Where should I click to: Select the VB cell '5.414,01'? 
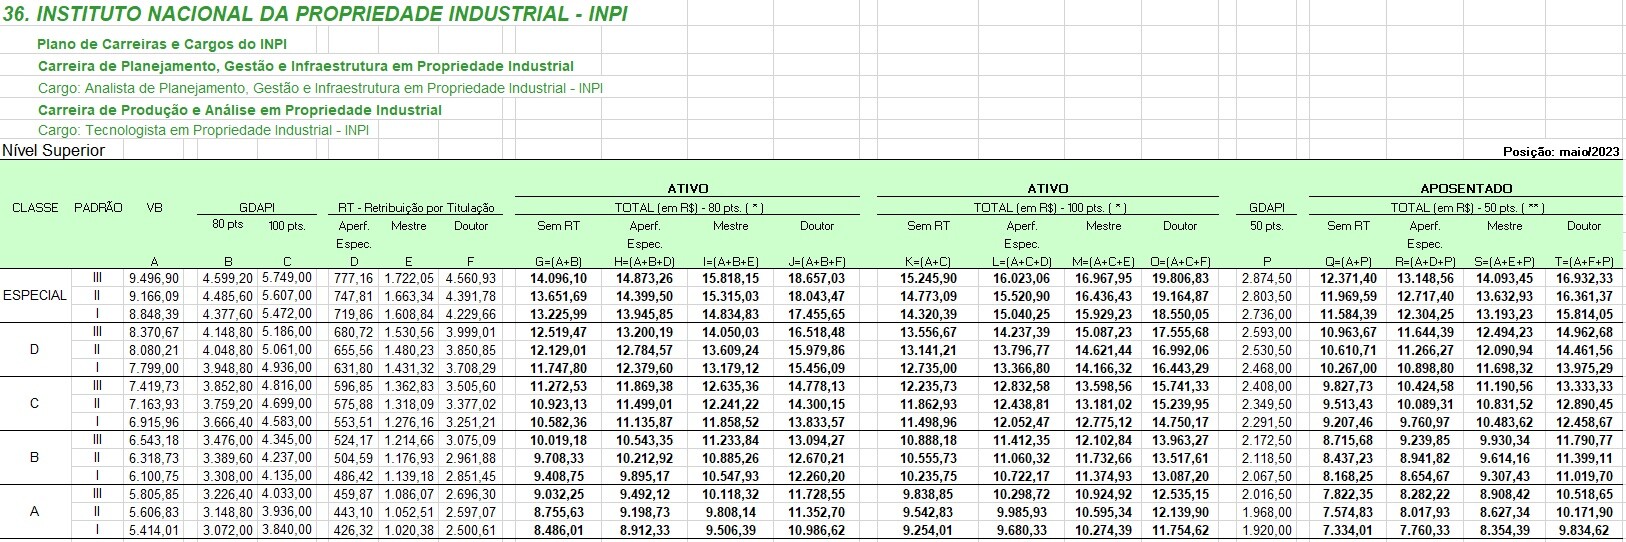[x=154, y=531]
